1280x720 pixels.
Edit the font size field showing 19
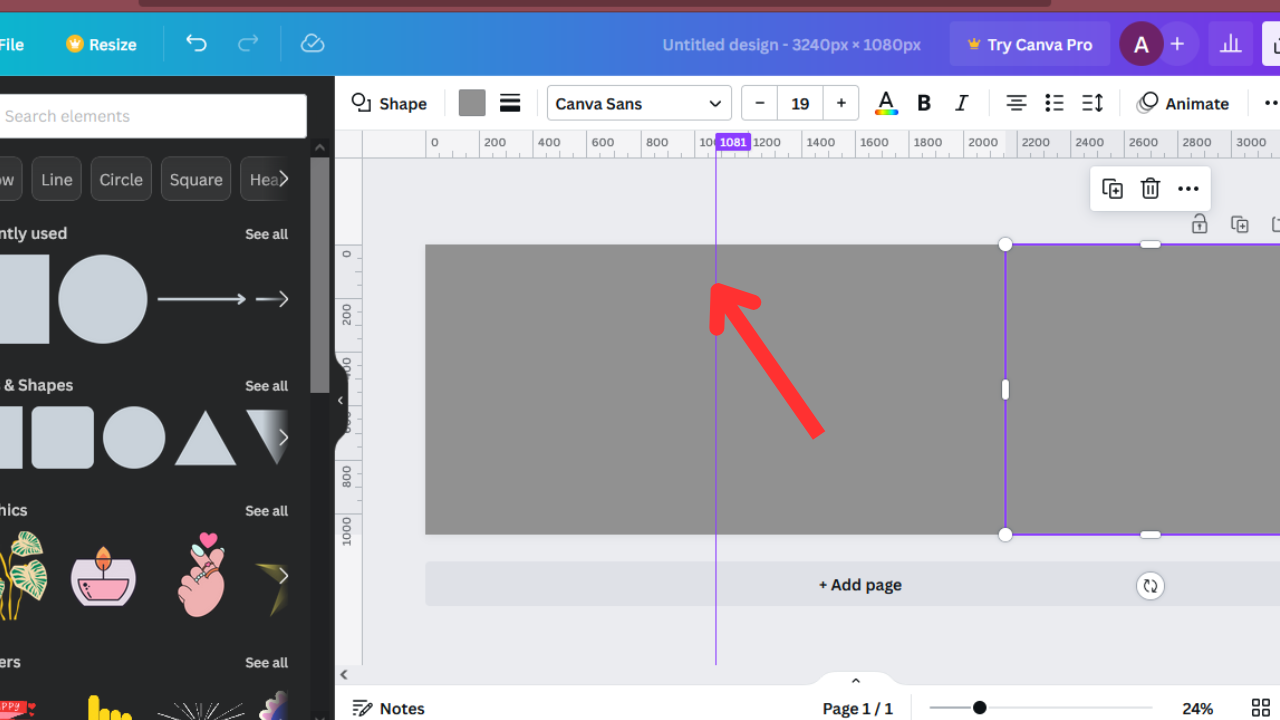point(800,103)
